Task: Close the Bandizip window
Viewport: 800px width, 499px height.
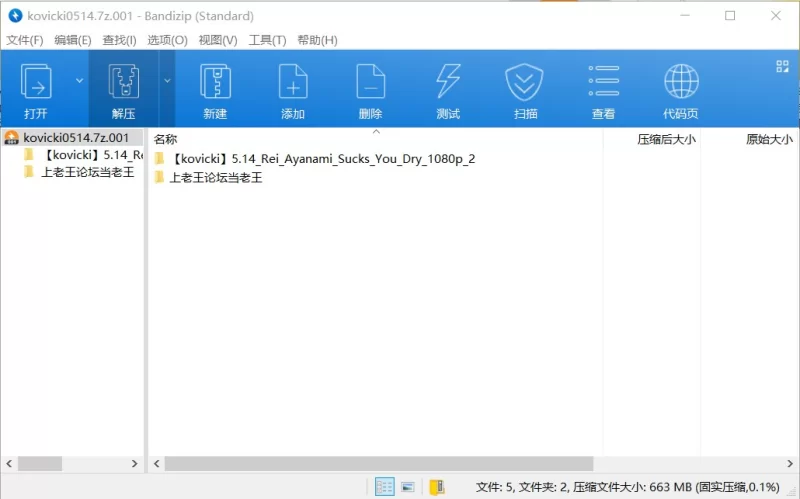Action: [x=776, y=16]
